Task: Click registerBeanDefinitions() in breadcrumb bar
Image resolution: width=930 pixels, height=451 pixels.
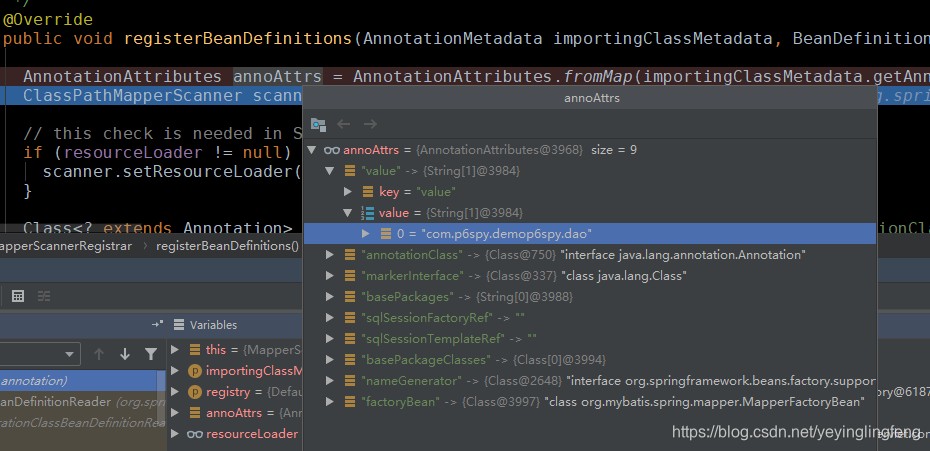Action: point(227,246)
